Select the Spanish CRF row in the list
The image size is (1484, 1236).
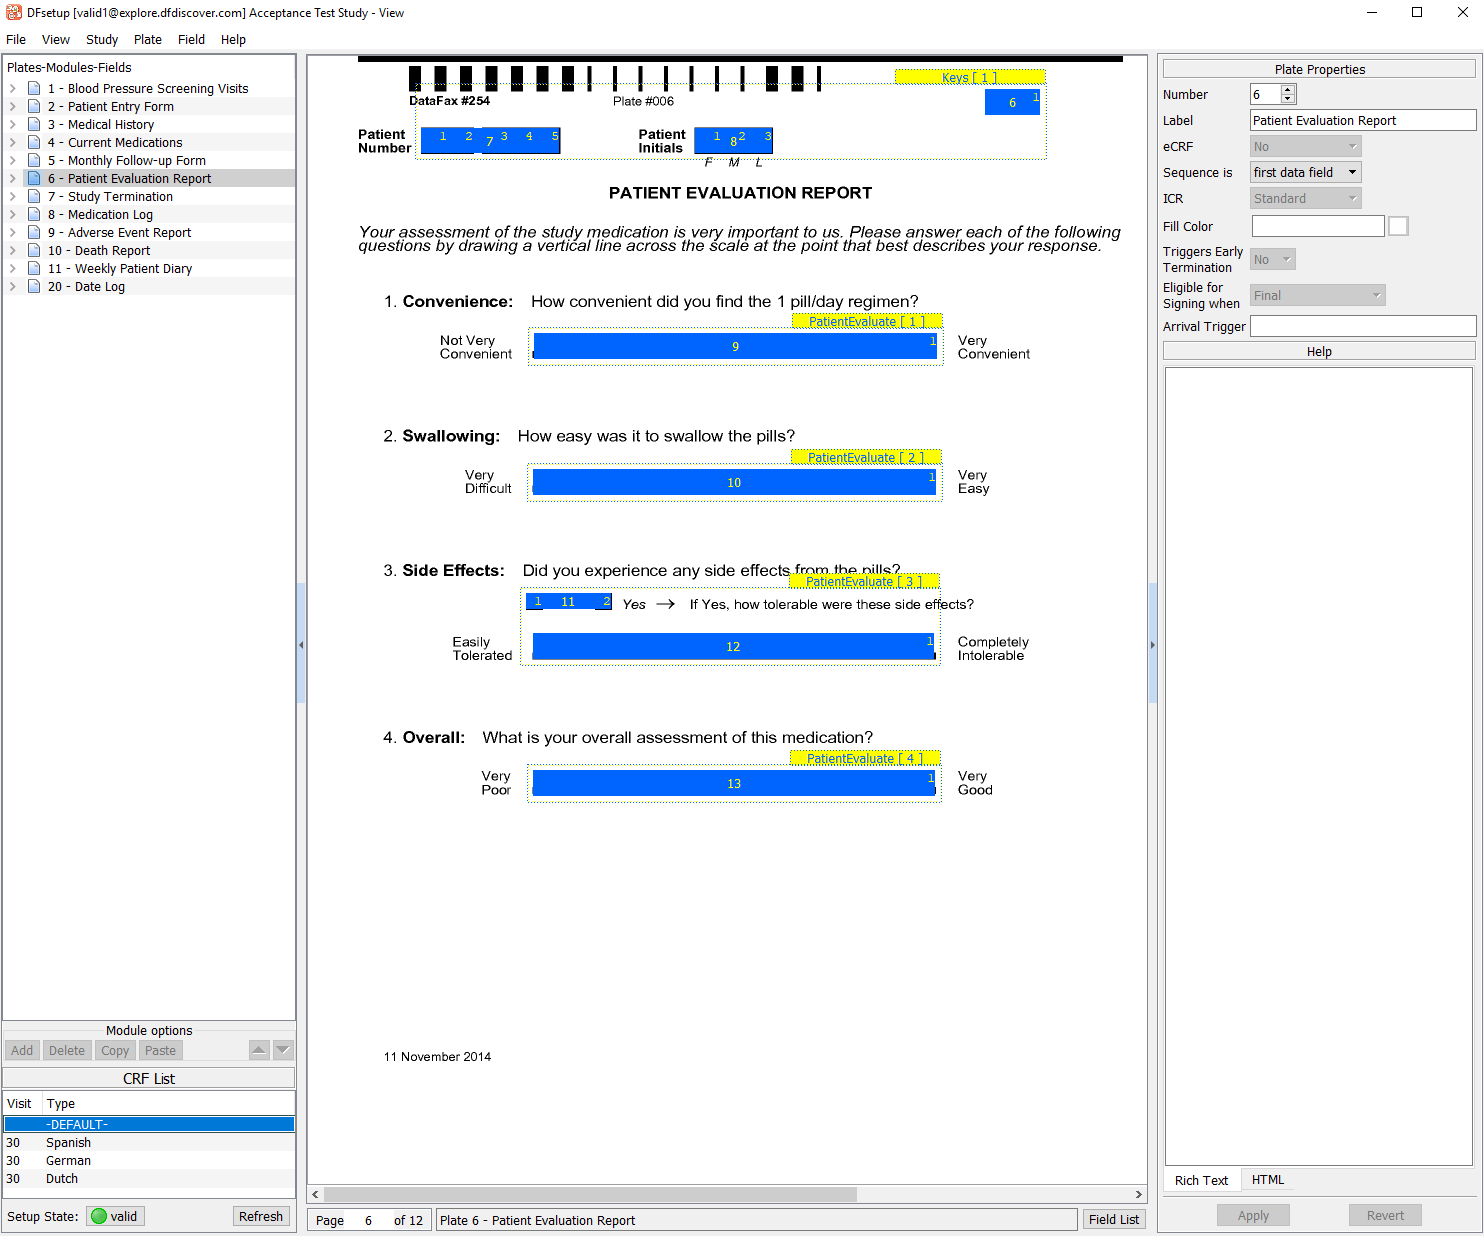click(x=68, y=1143)
